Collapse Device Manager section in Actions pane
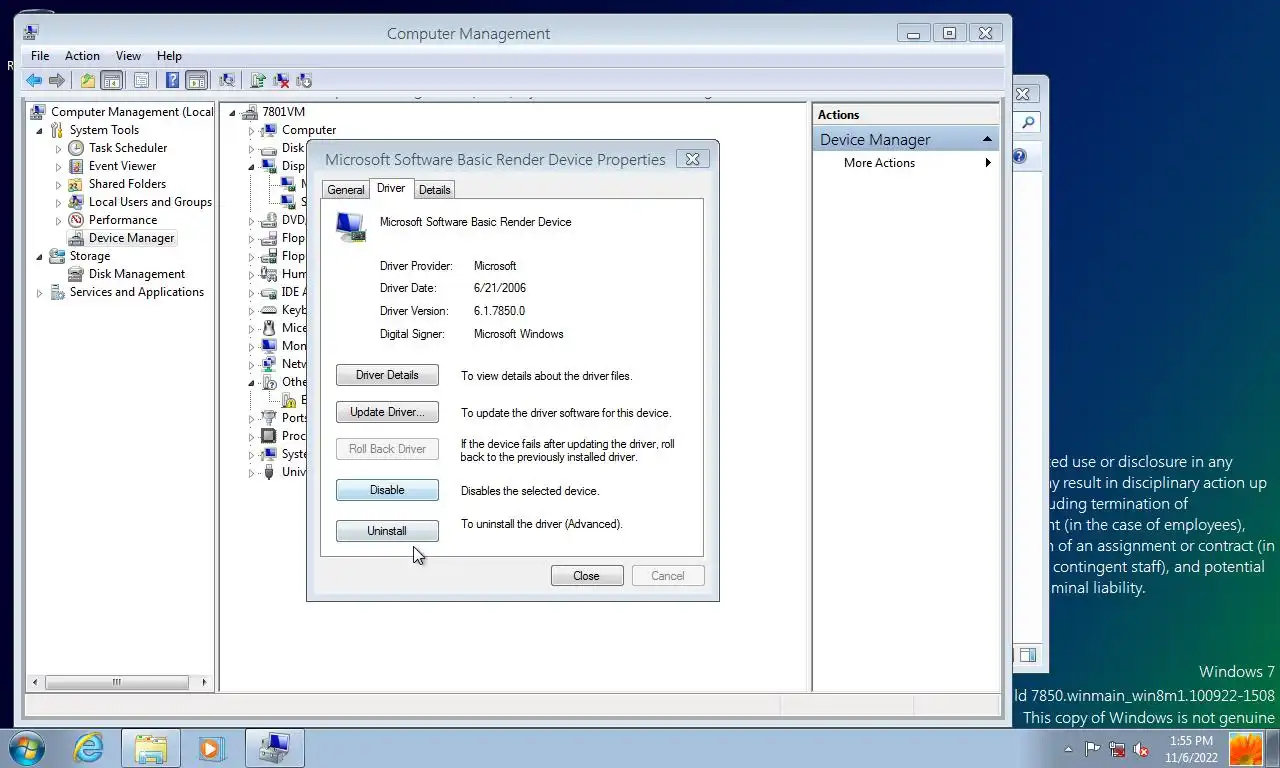Screen dimensions: 1280x768 click(987, 139)
